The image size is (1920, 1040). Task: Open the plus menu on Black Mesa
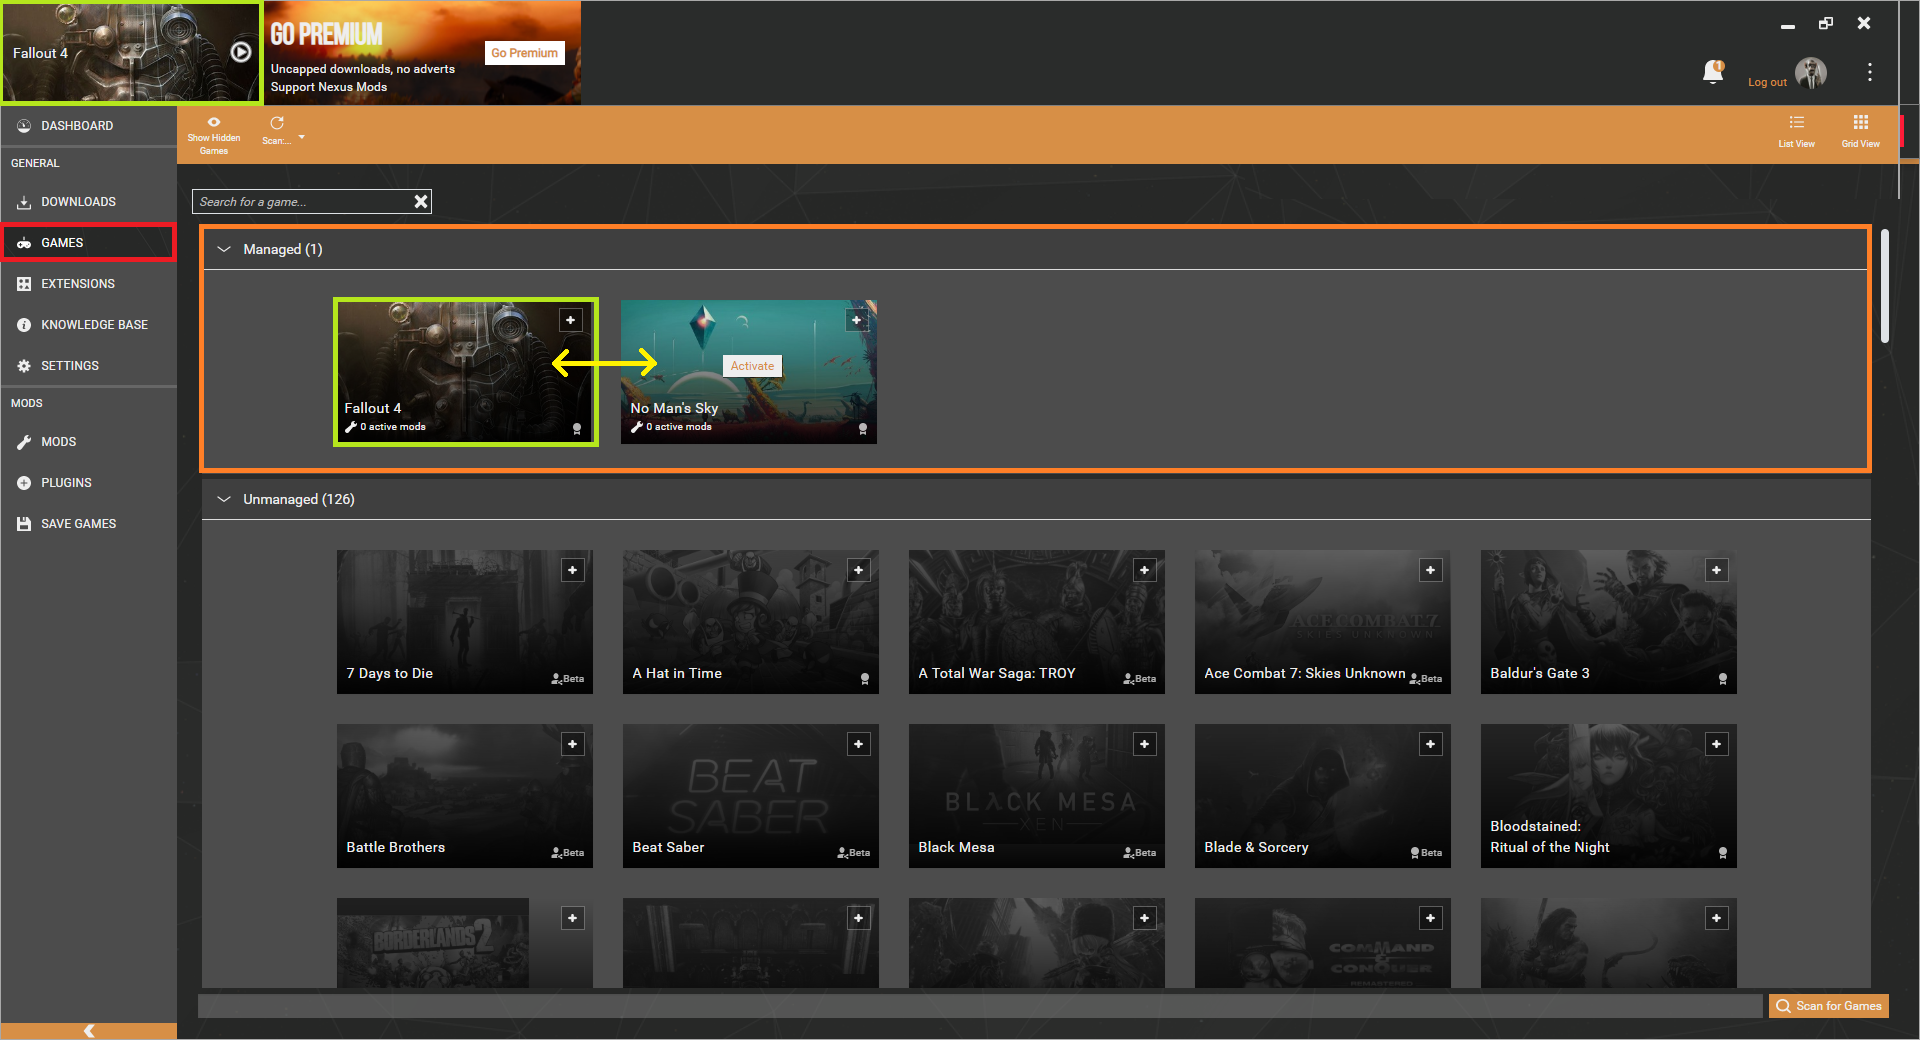1144,744
